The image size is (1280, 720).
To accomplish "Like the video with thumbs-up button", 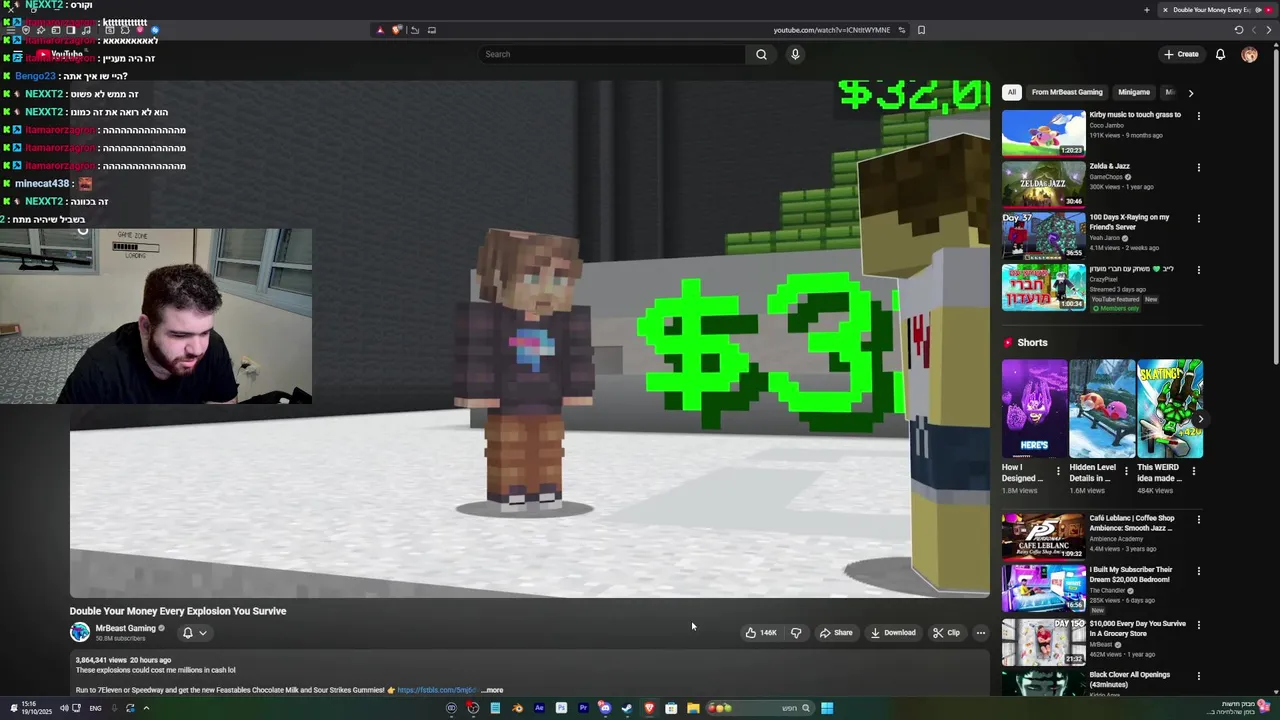I will pos(761,632).
